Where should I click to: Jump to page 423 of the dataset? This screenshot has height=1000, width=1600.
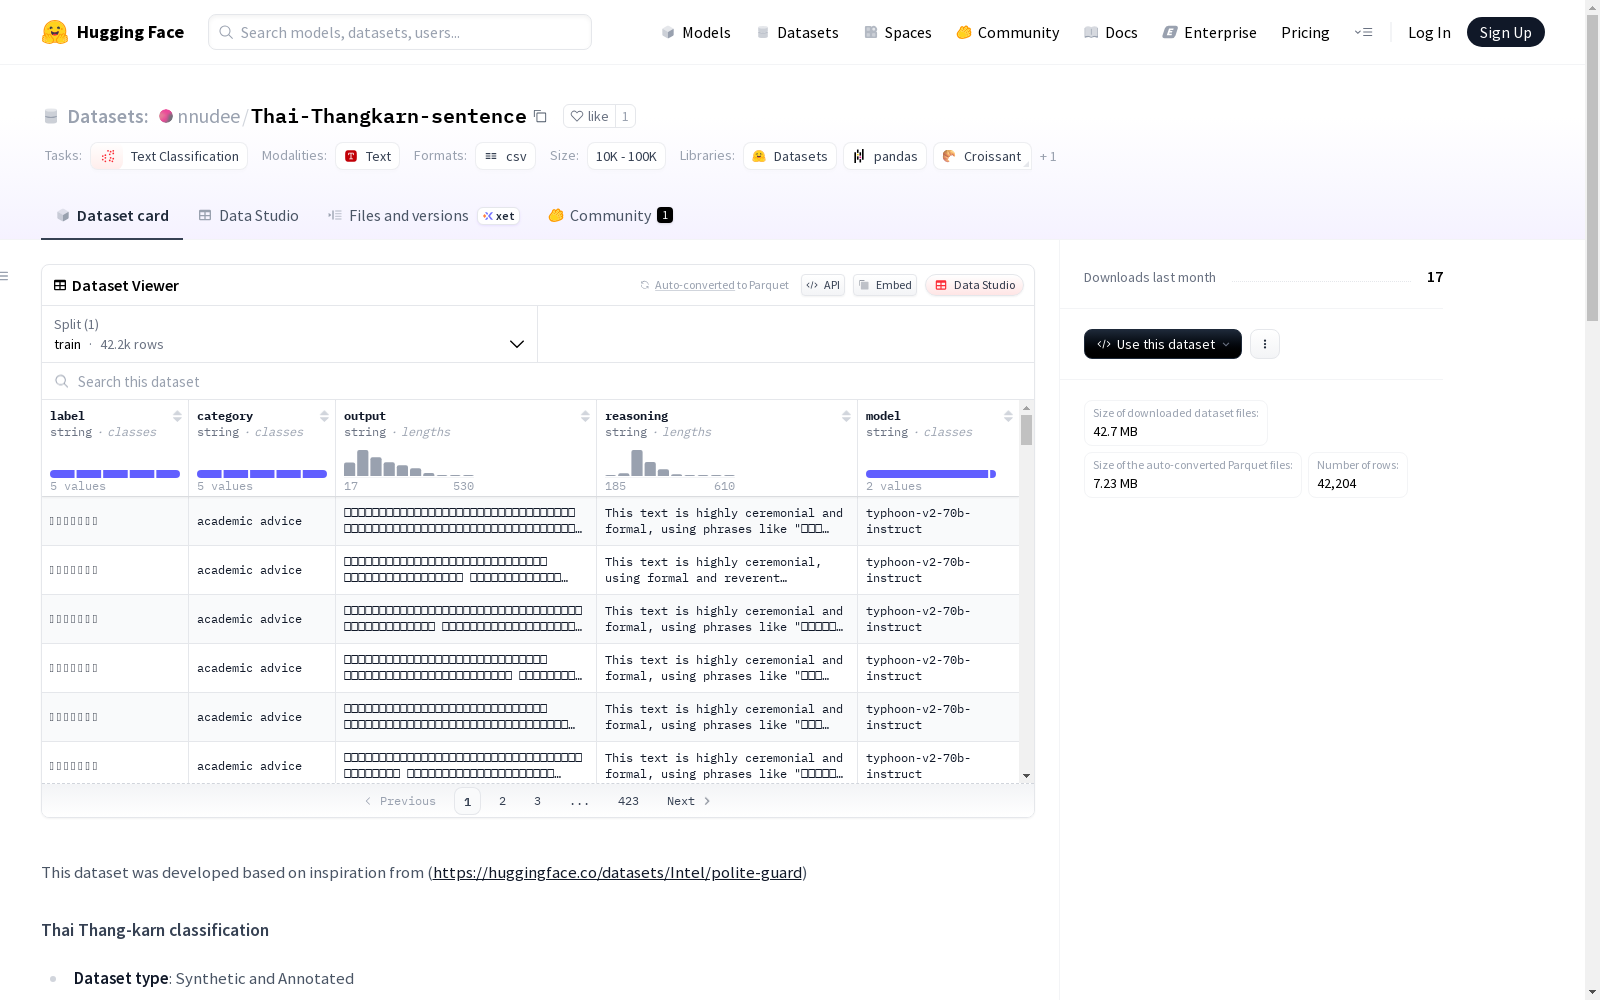coord(628,801)
